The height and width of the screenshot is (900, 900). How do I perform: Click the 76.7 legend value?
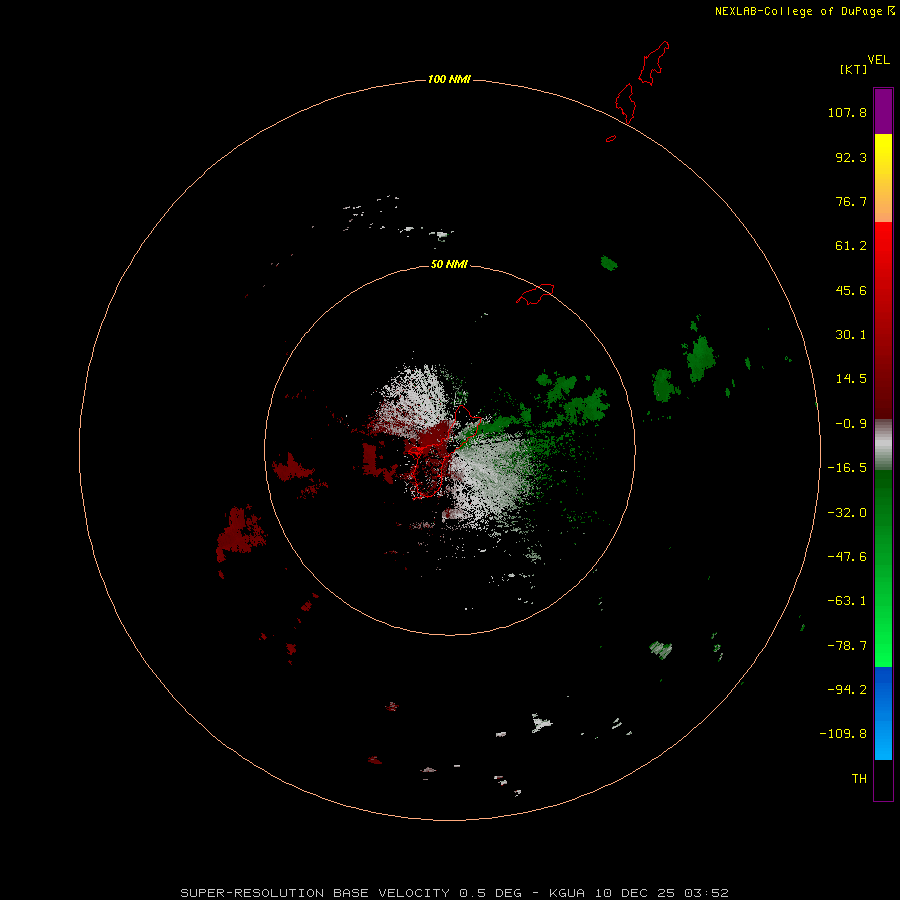(851, 201)
